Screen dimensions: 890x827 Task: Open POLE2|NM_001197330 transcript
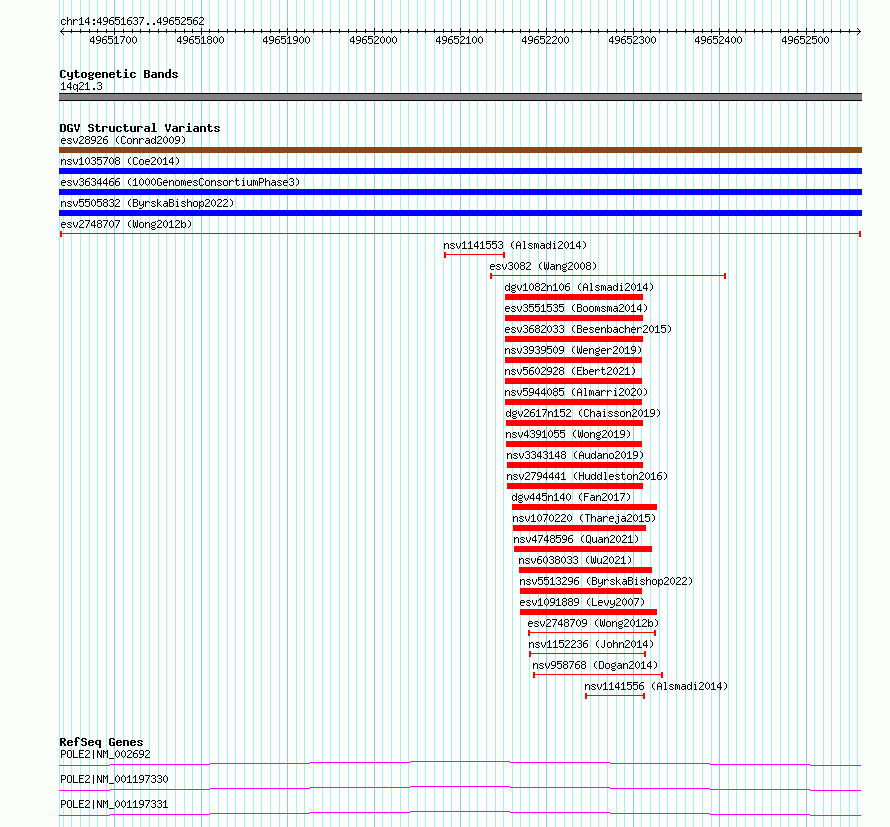pos(114,779)
